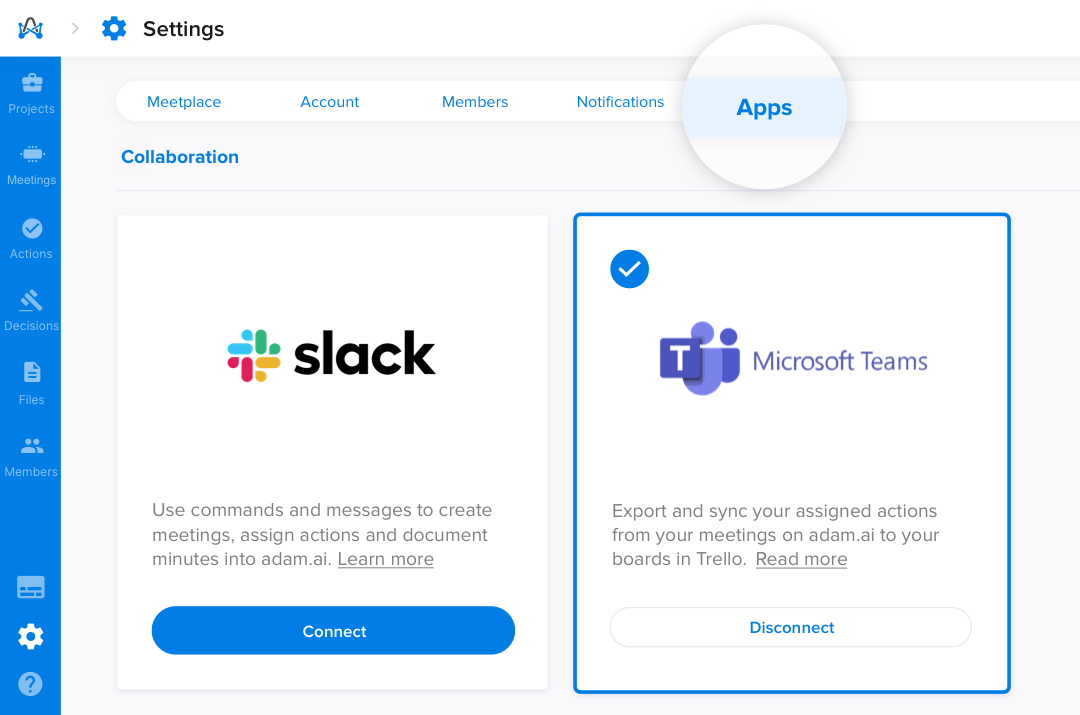Click Disconnect for Microsoft Teams
This screenshot has height=715, width=1080.
tap(791, 627)
